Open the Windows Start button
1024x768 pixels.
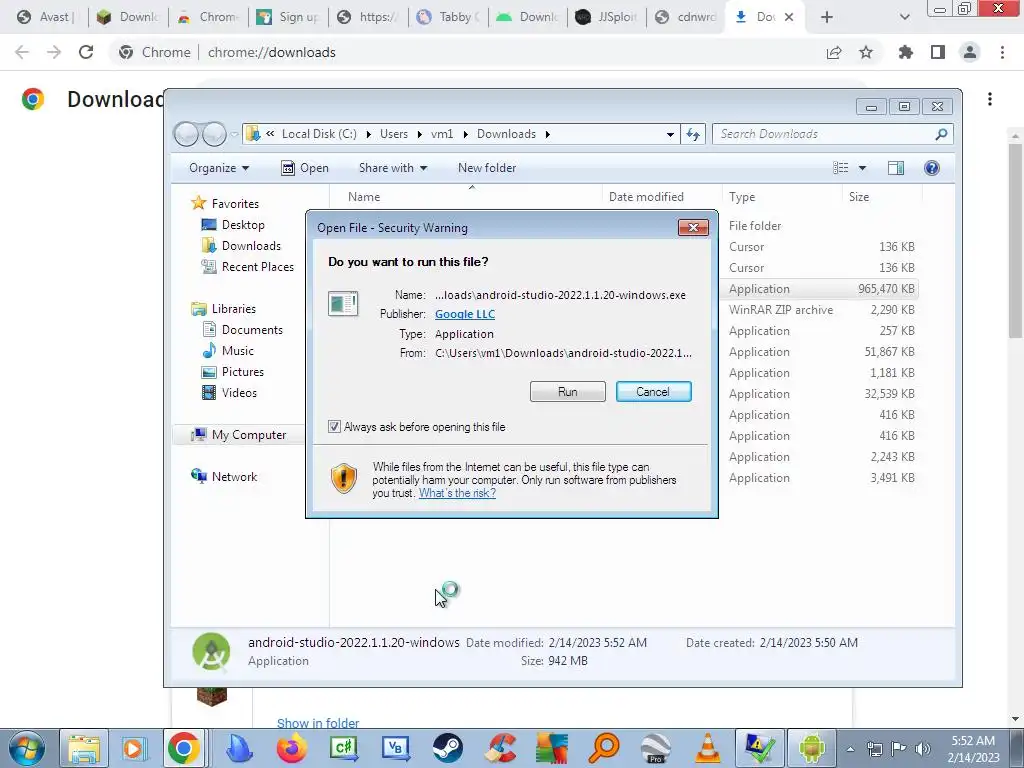(x=27, y=748)
